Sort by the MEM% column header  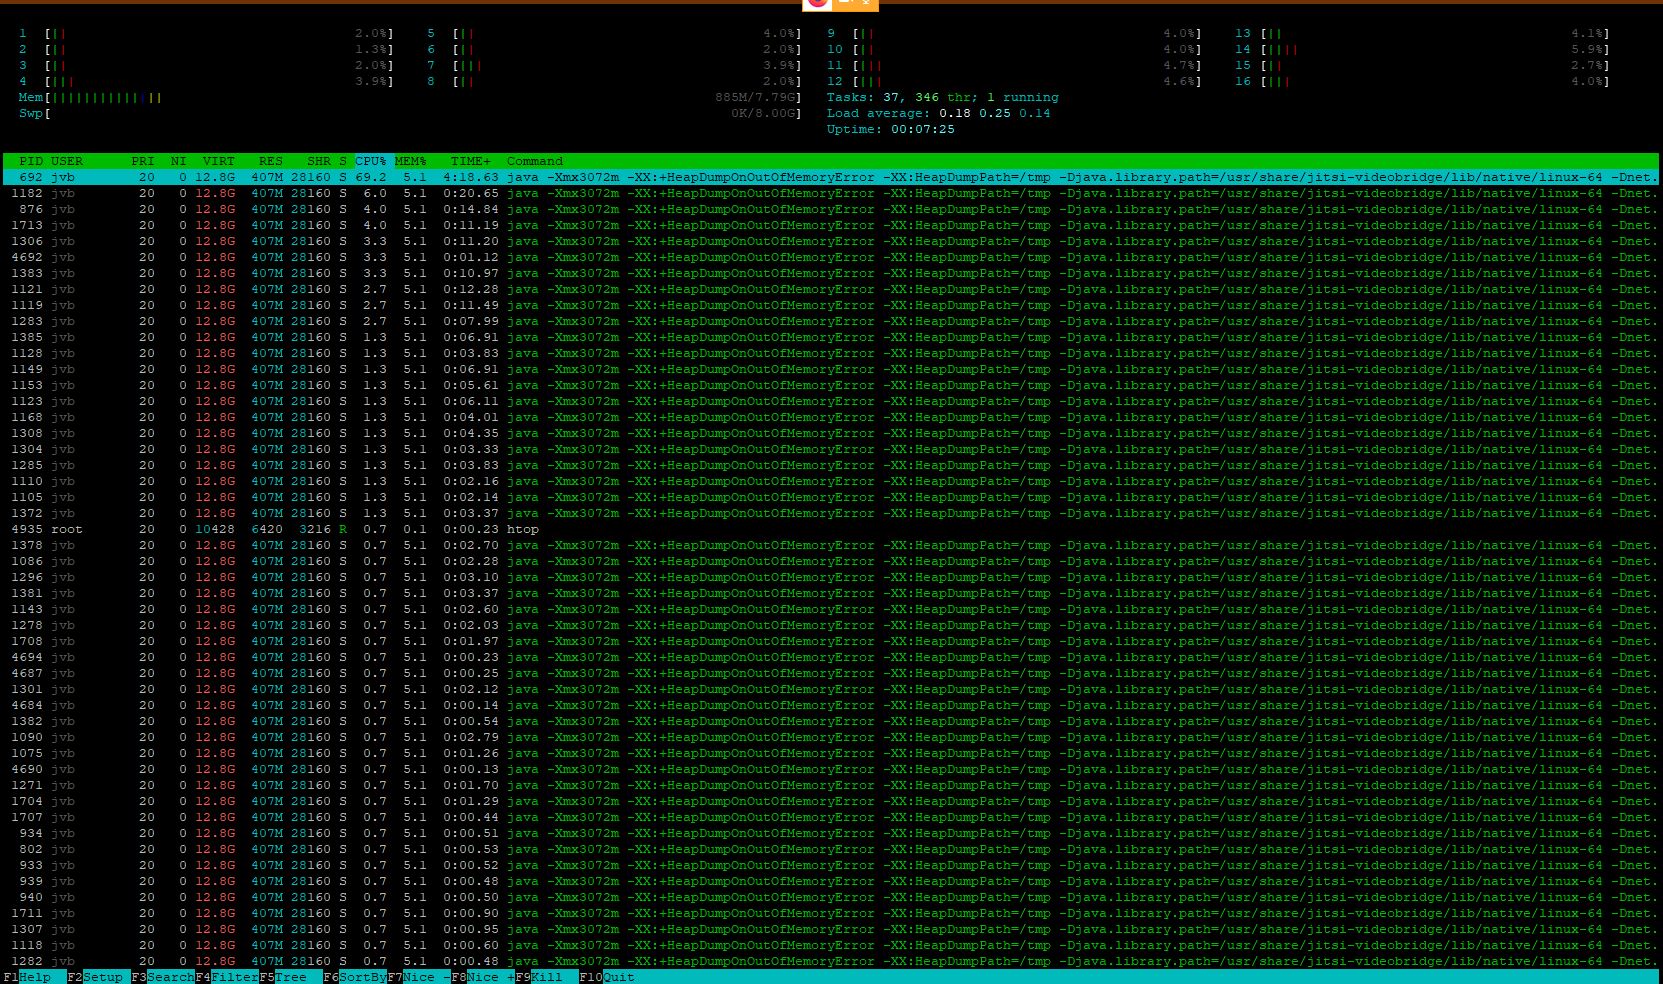(411, 161)
